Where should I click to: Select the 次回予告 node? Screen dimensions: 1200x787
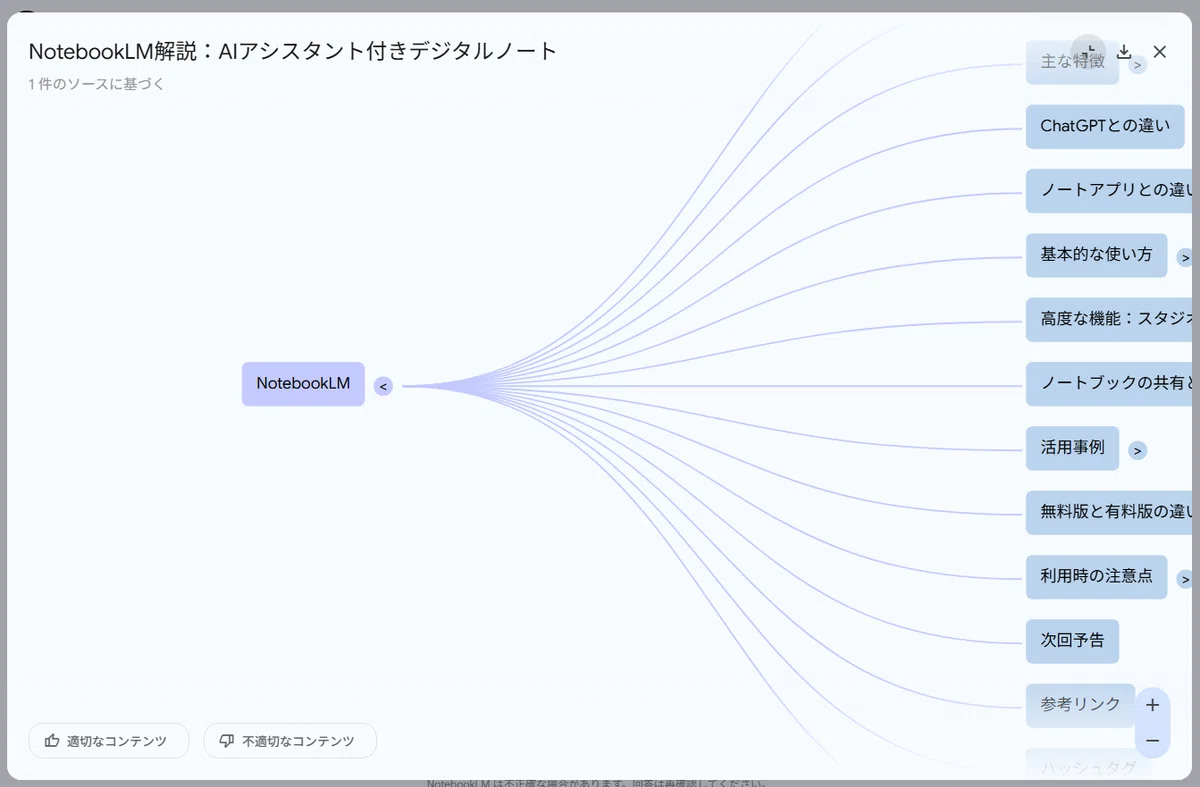1072,641
